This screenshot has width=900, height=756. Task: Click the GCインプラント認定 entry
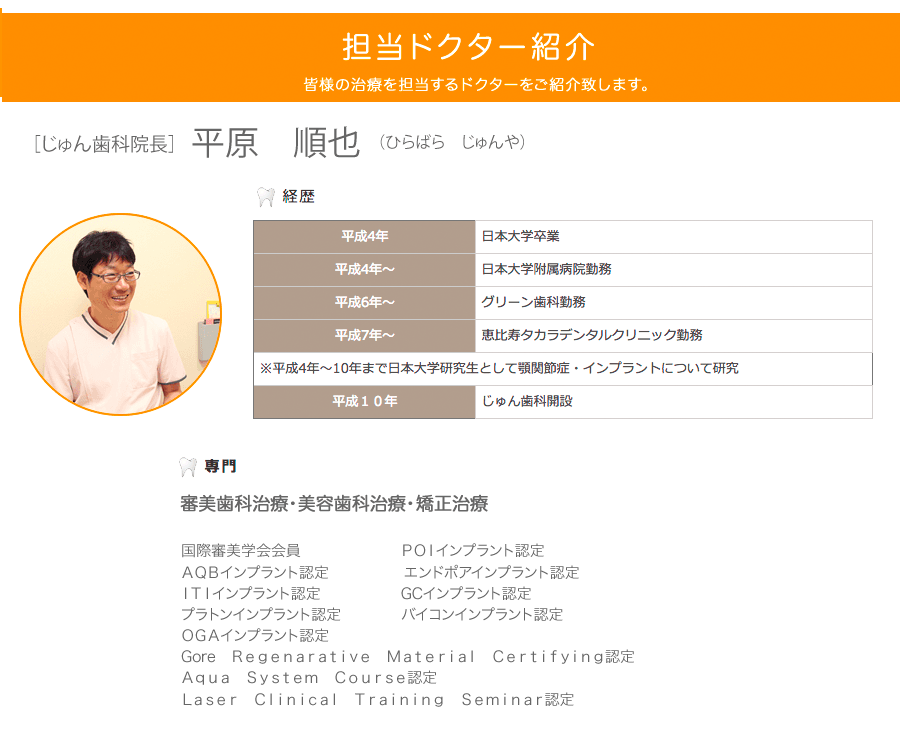pos(466,594)
